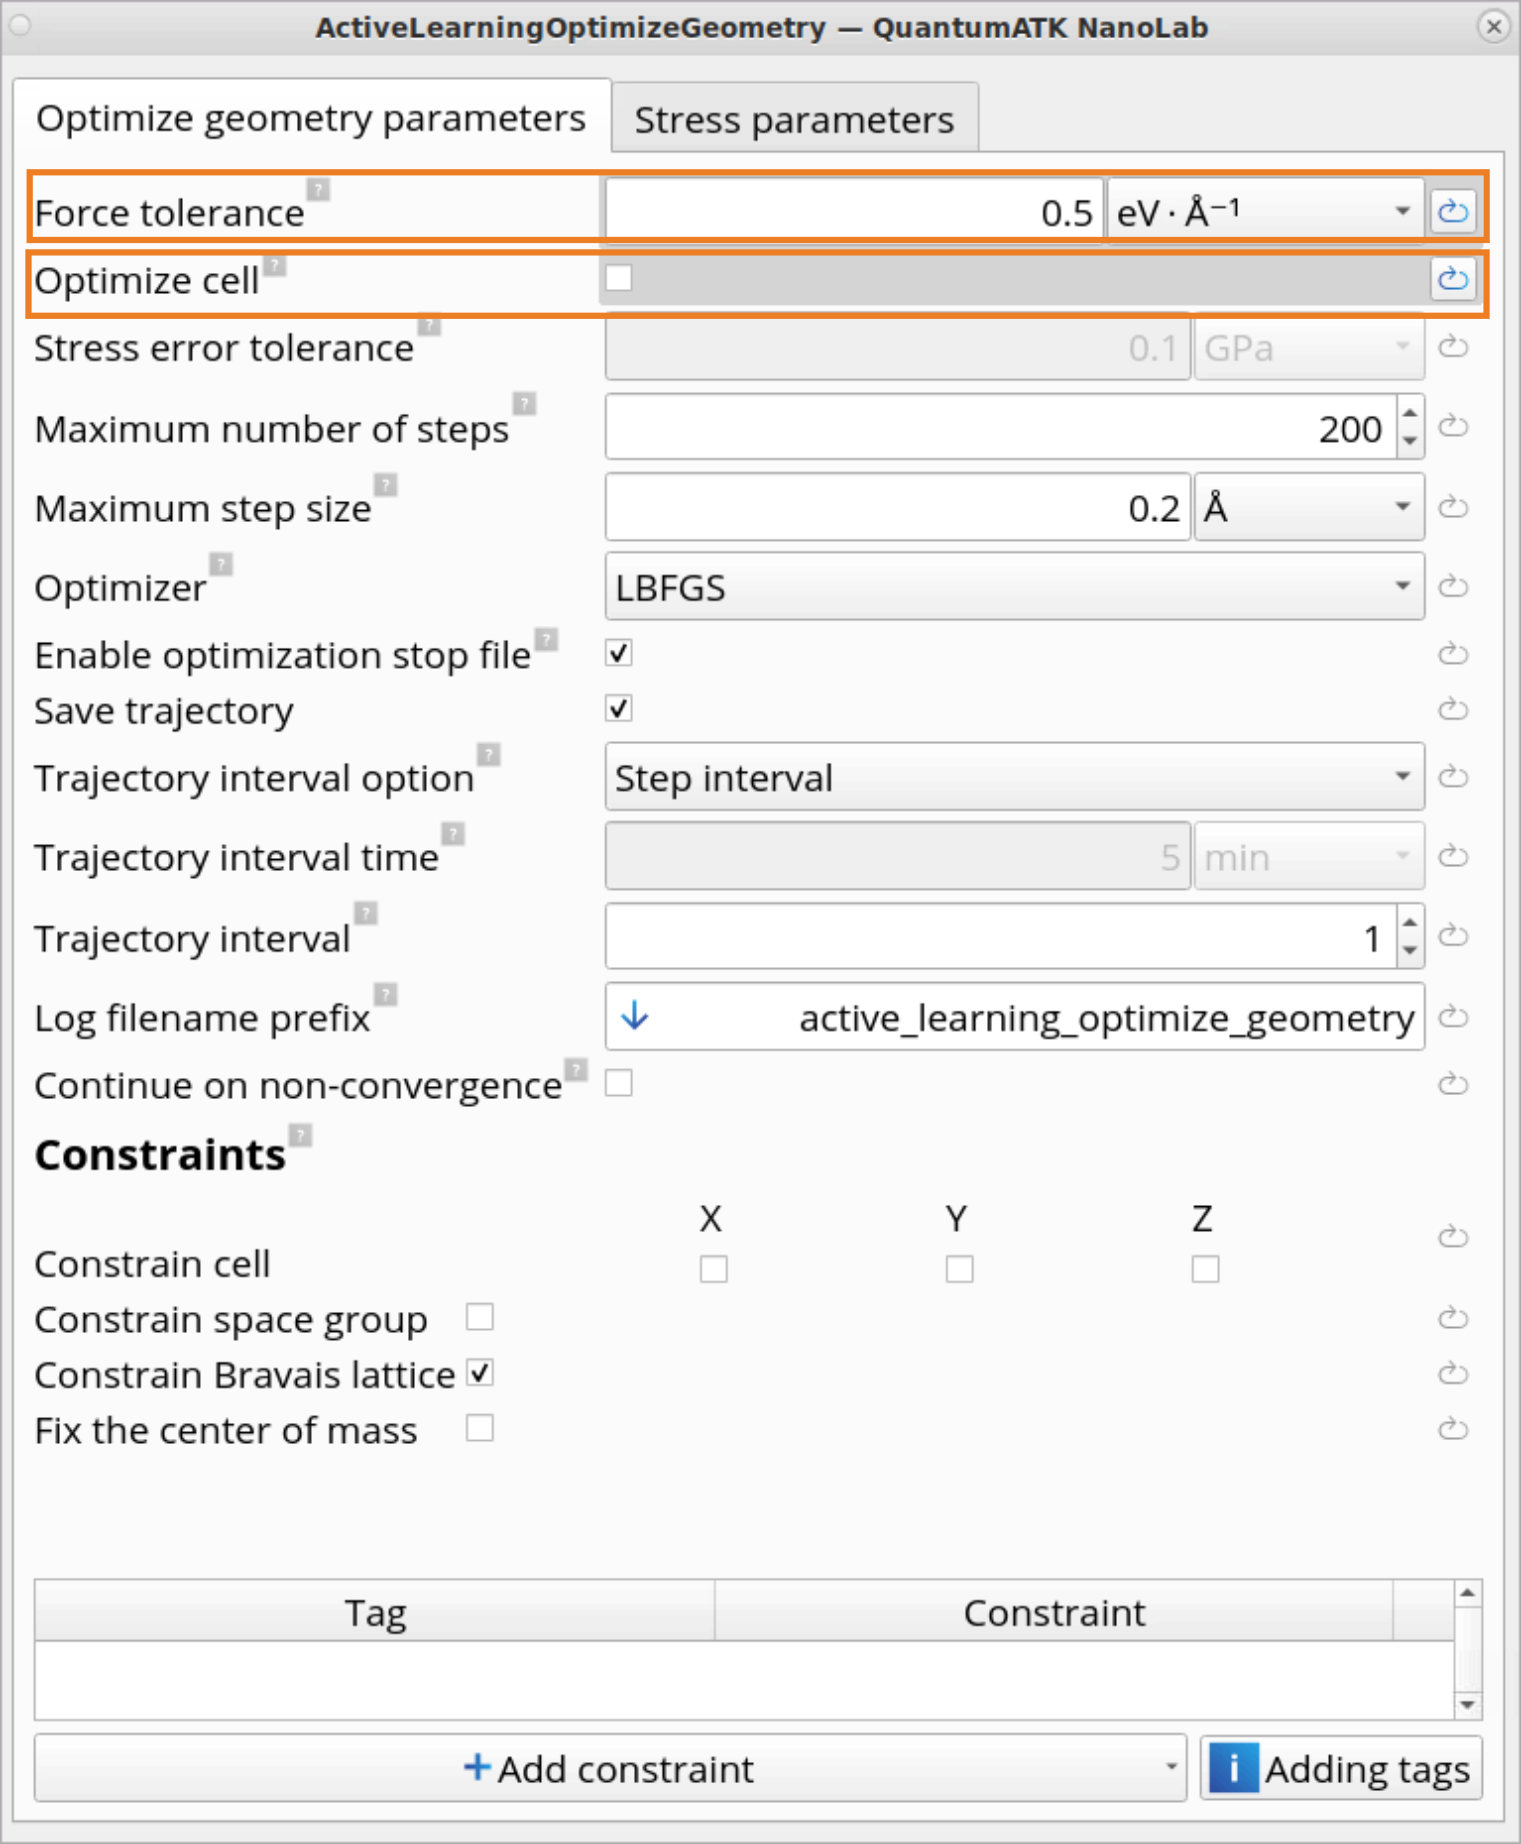Reset Trajectory interval spinner value

[1453, 936]
